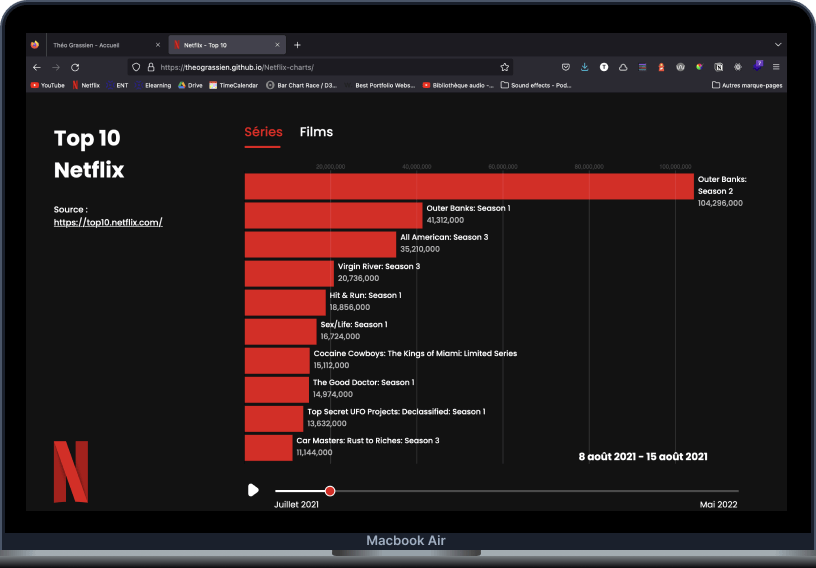Open the Best Portfolio Webs... bookmark
This screenshot has height=568, width=816.
coord(380,85)
